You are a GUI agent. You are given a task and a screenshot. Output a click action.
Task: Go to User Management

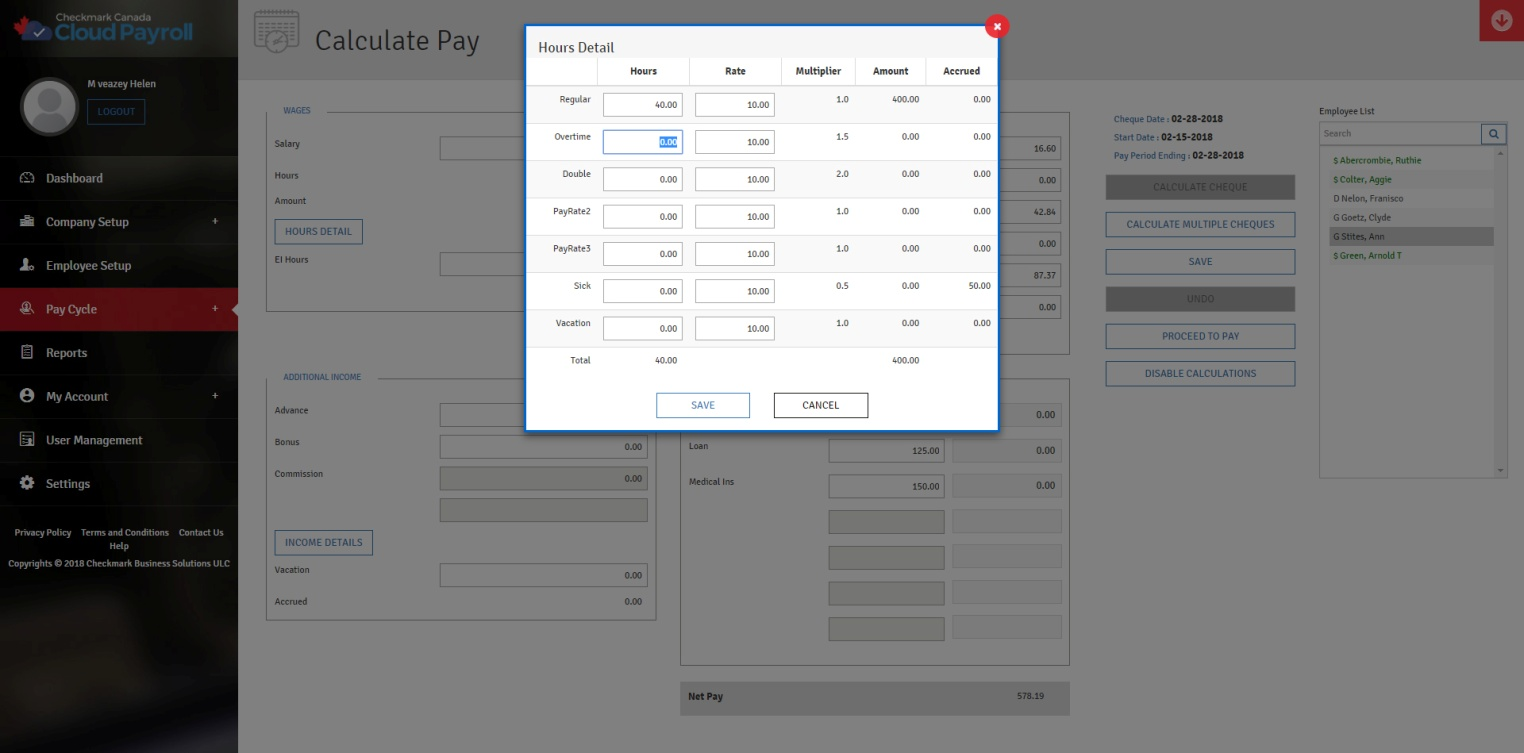pos(94,440)
